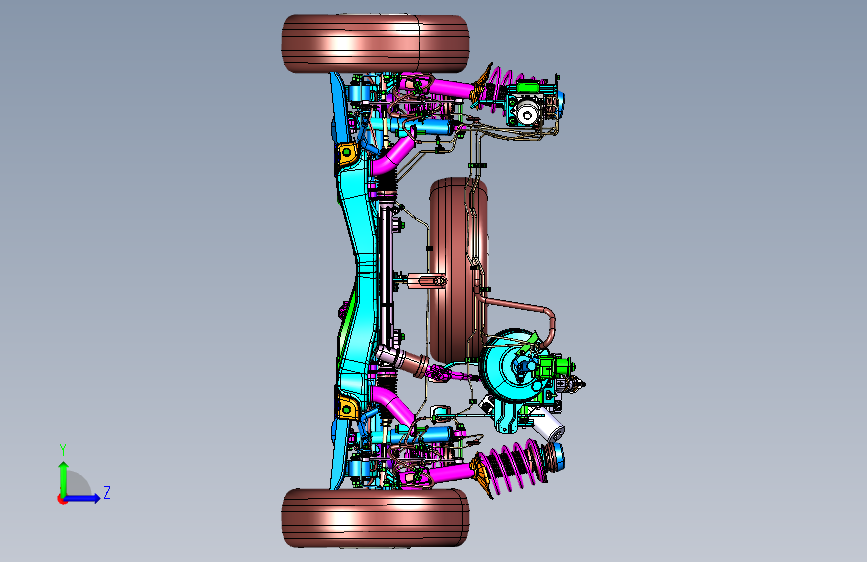This screenshot has height=562, width=867.
Task: Click the green Y axis arrow of triad
Action: 64,478
